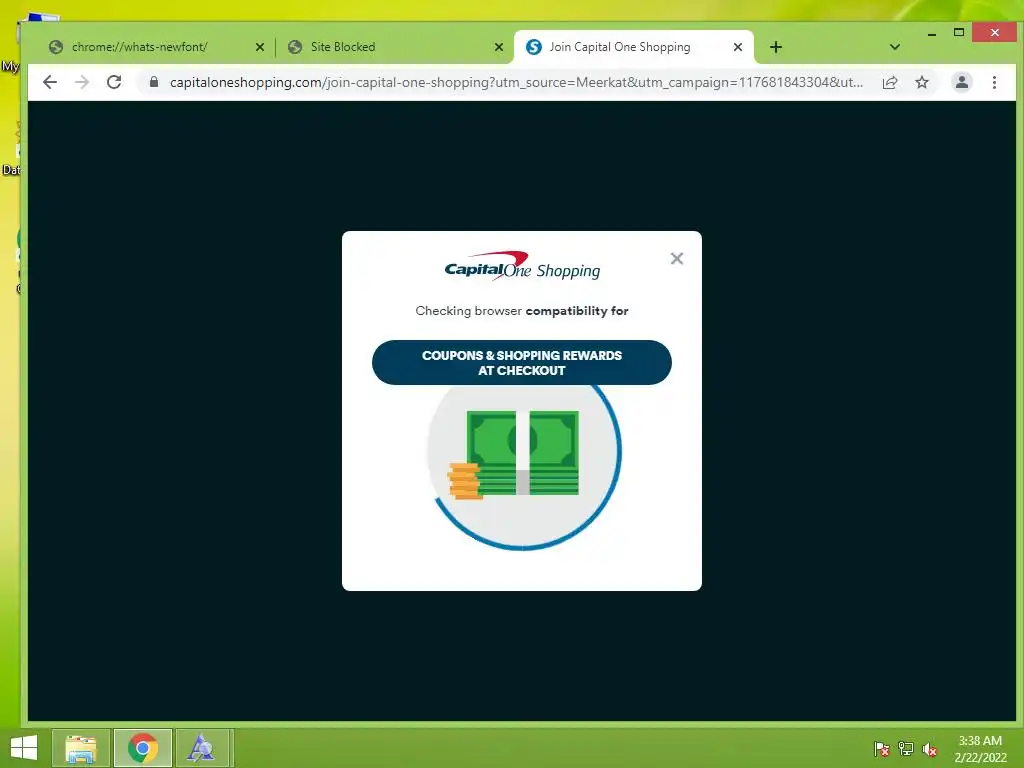Maximize the Chrome window

pyautogui.click(x=959, y=33)
